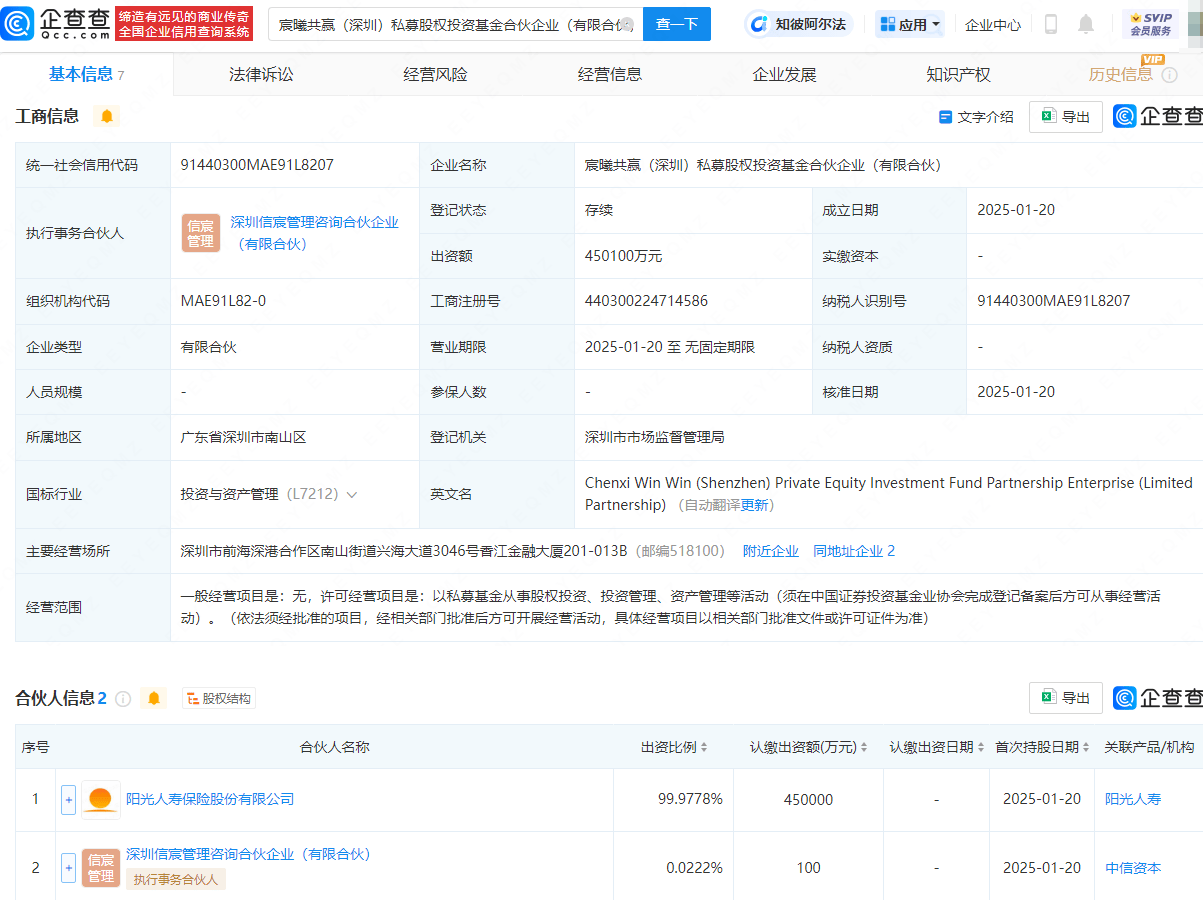Open notifications bell in top header
This screenshot has width=1203, height=900.
[1086, 24]
